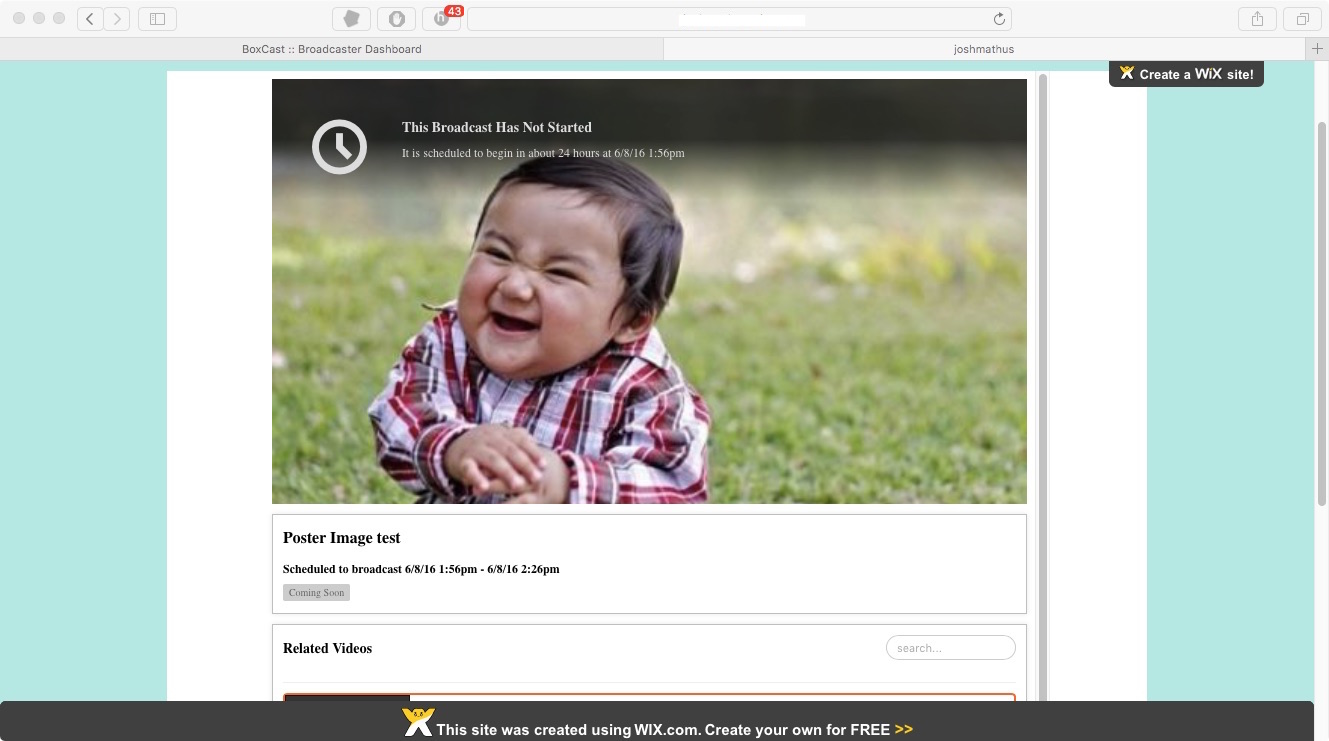Click the first related video thumbnail
The height and width of the screenshot is (741, 1329).
click(x=347, y=697)
